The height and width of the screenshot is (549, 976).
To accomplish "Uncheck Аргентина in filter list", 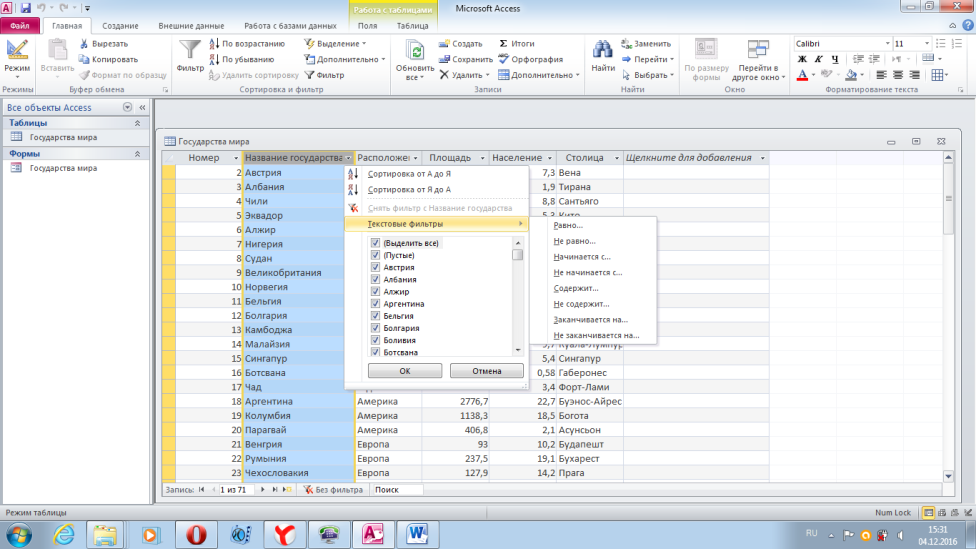I will pyautogui.click(x=375, y=304).
